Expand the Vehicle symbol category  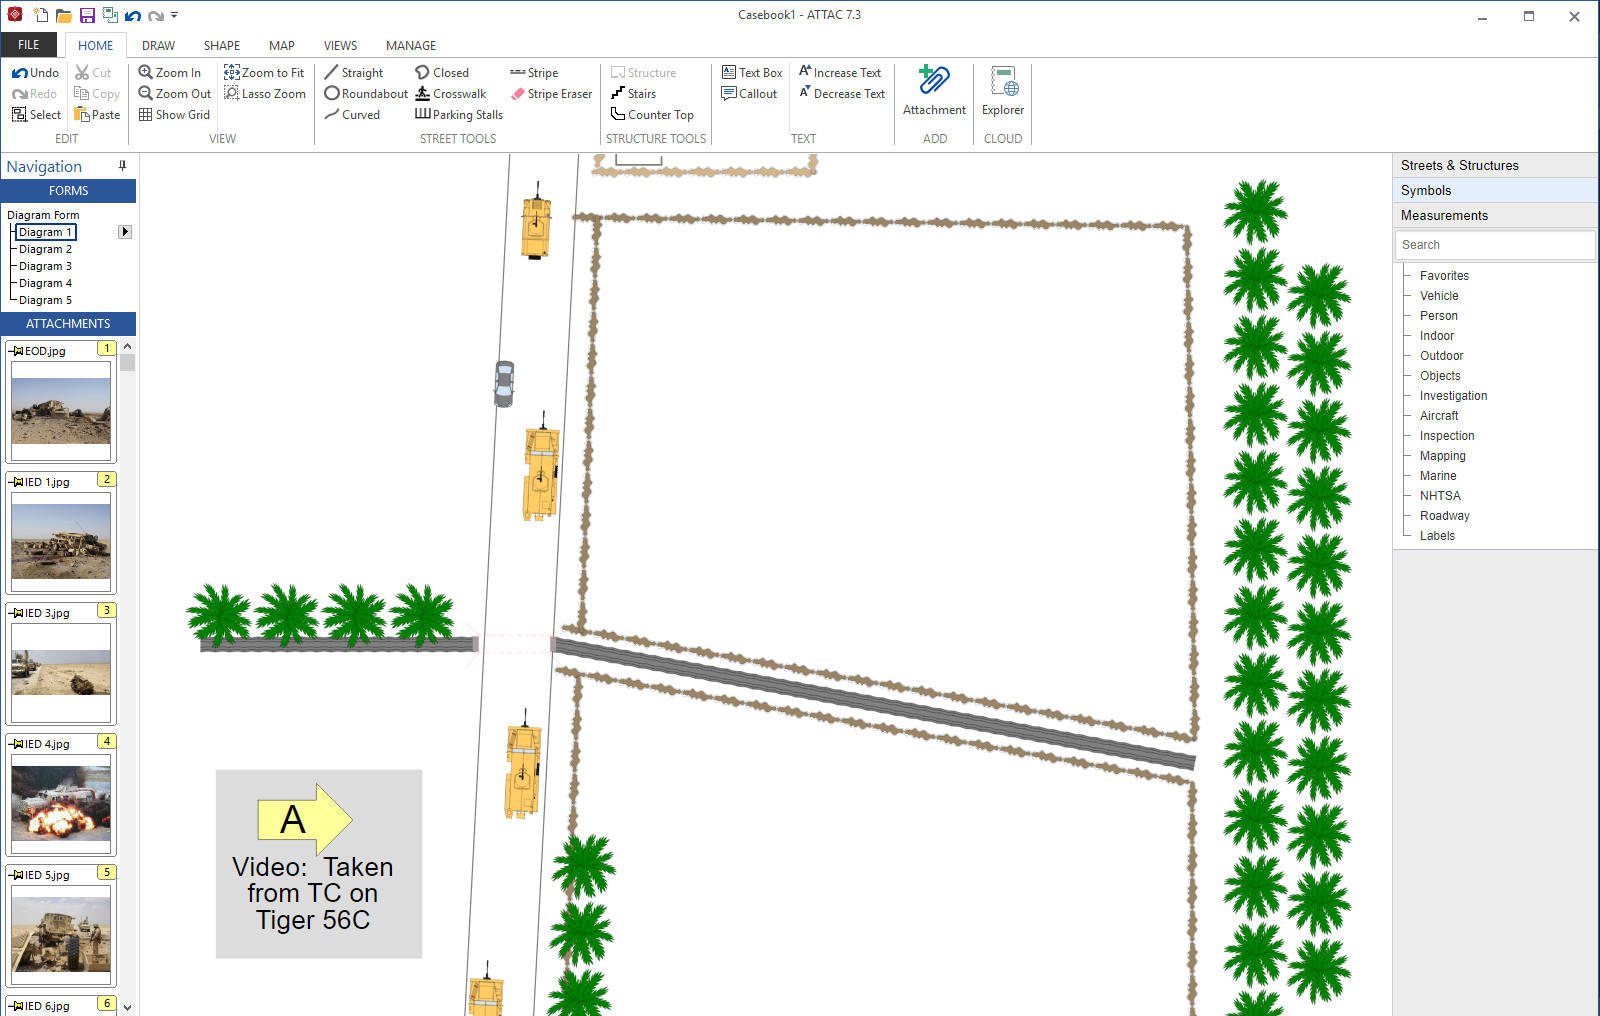pyautogui.click(x=1439, y=296)
